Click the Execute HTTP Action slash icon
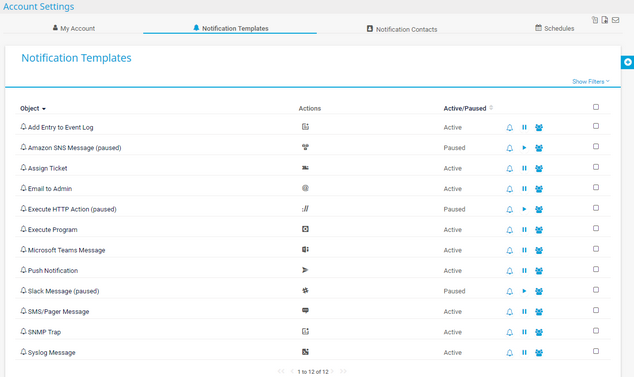The image size is (634, 377). point(305,209)
